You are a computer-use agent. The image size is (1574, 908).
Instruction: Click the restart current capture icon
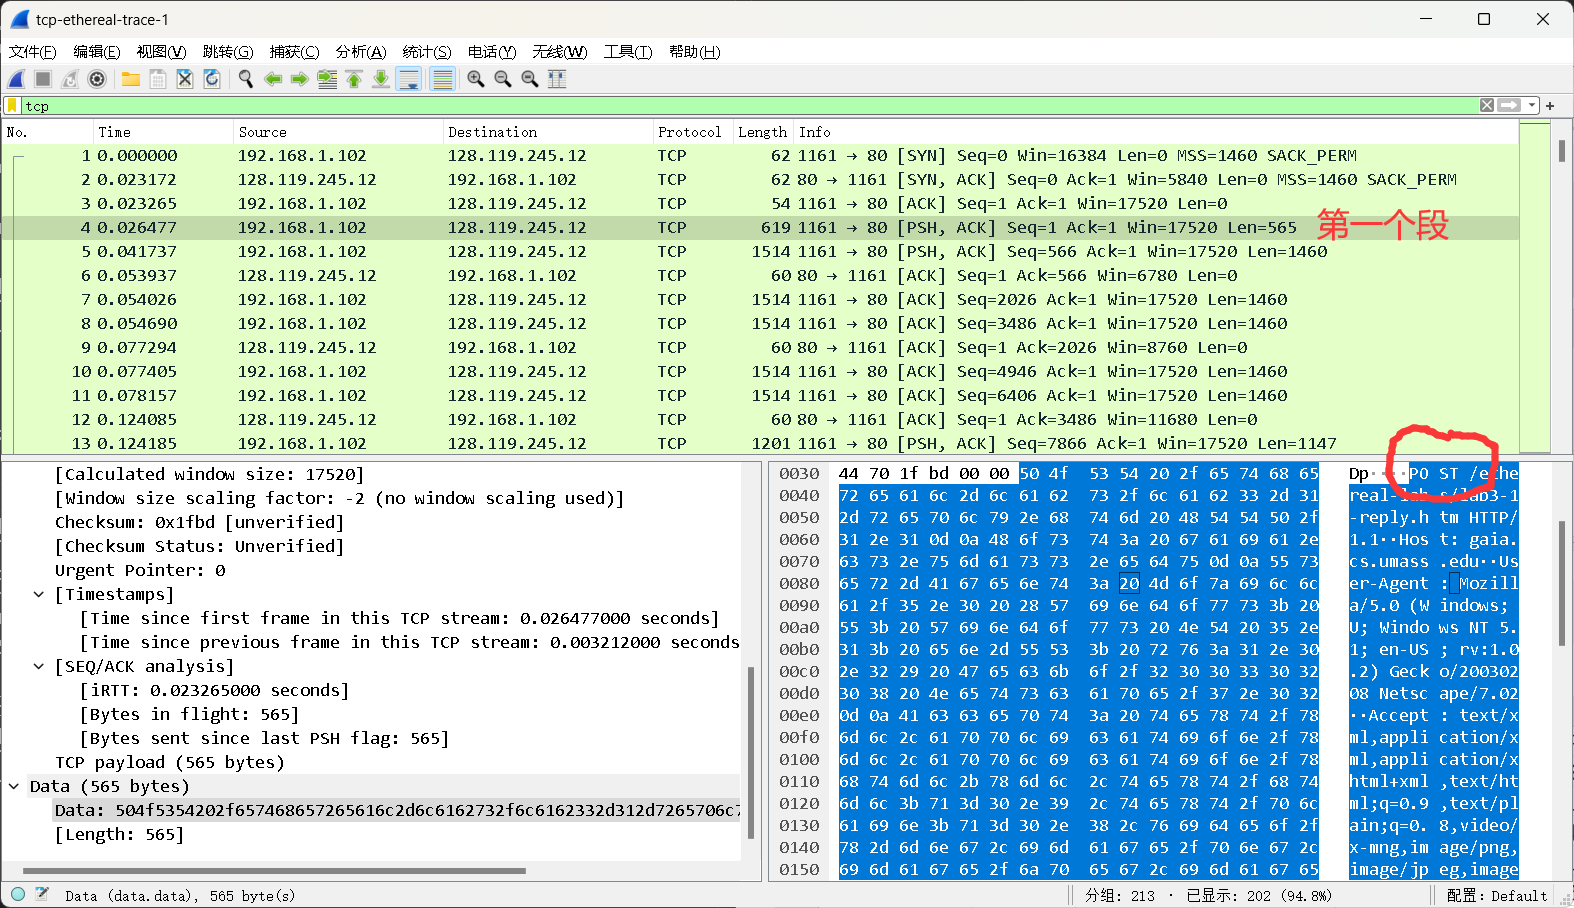click(x=70, y=79)
